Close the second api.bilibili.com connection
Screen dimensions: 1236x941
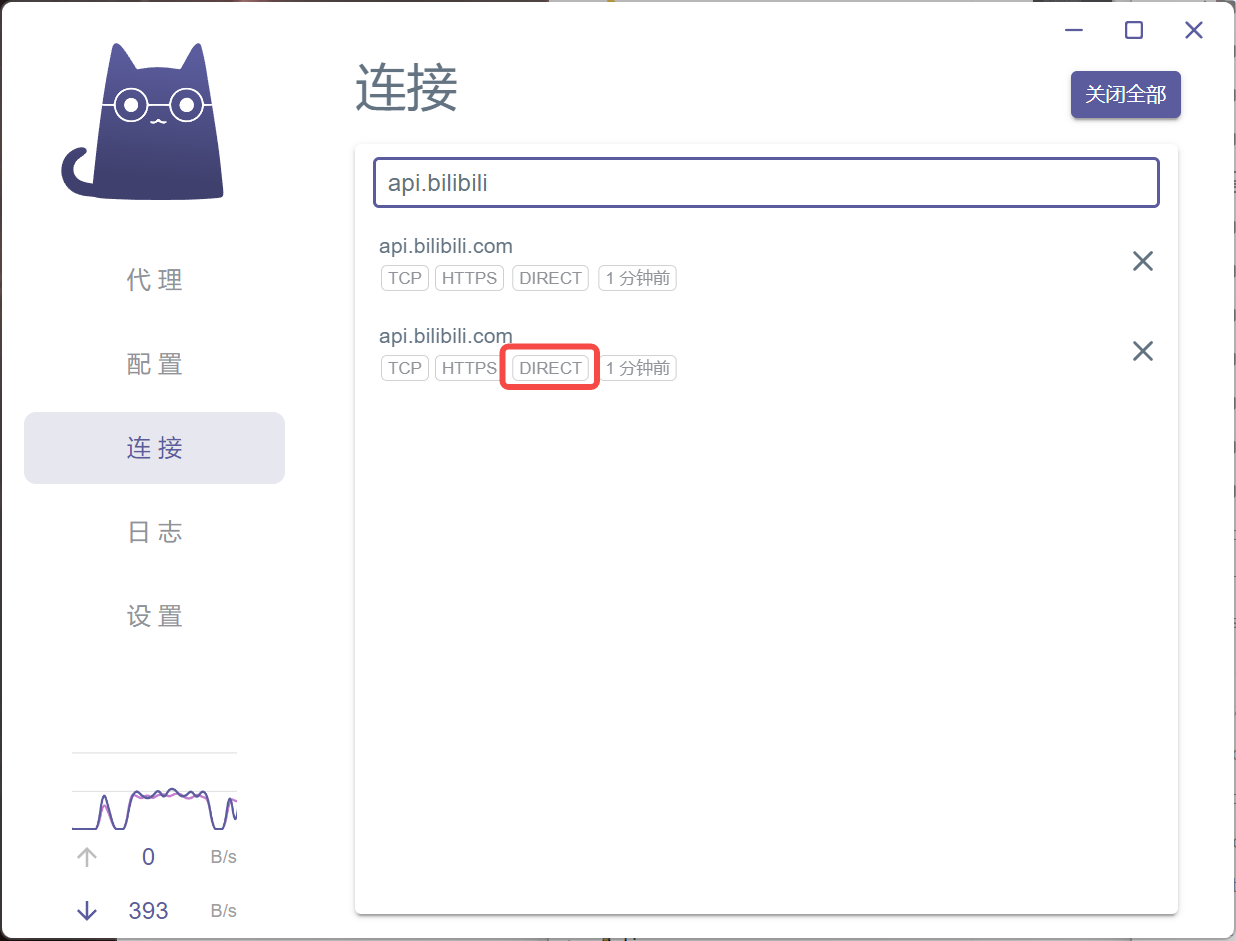pyautogui.click(x=1143, y=351)
